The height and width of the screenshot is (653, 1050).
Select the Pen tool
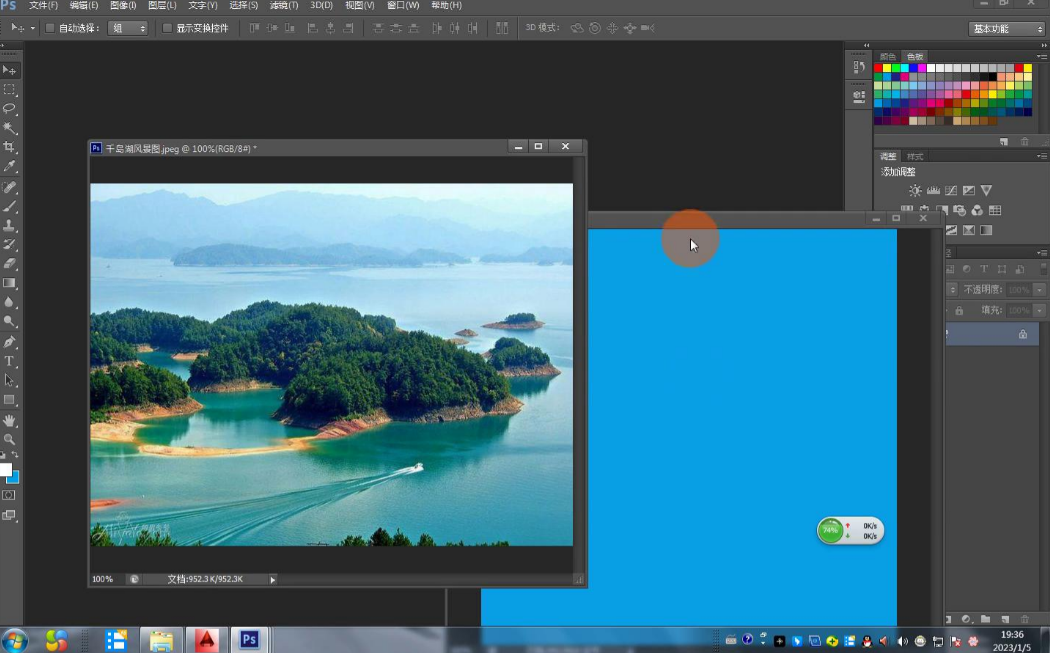[x=9, y=342]
